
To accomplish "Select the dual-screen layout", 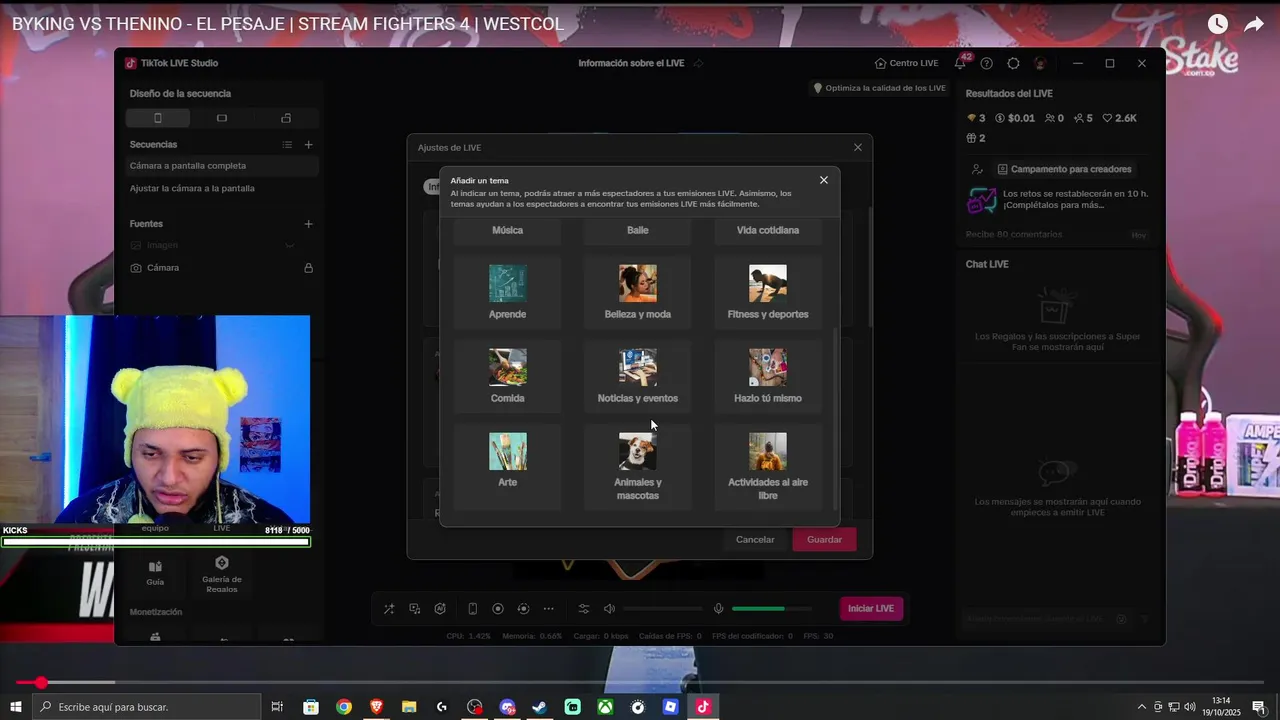I will click(x=286, y=118).
